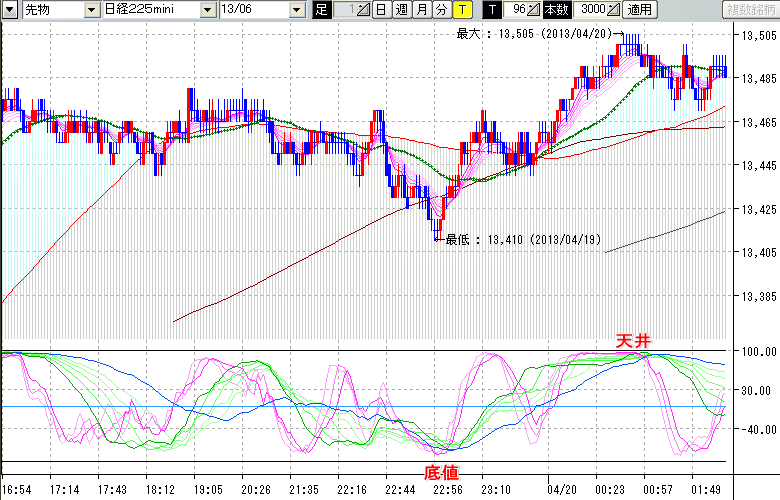Expand the 13/06 contract month dropdown
The image size is (780, 500).
point(297,10)
